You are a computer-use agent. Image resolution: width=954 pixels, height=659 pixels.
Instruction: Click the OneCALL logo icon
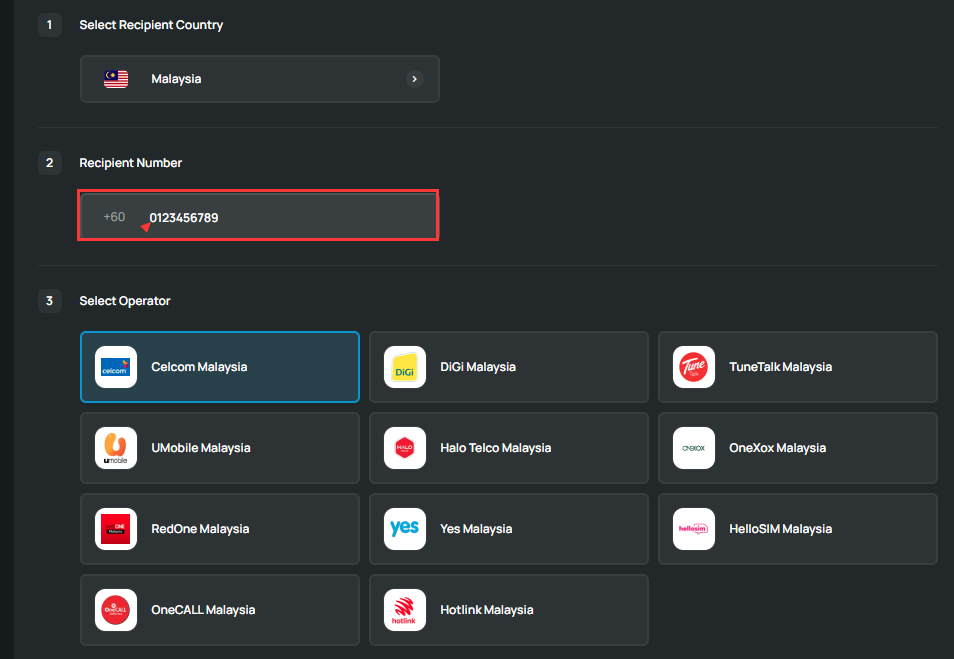click(116, 610)
